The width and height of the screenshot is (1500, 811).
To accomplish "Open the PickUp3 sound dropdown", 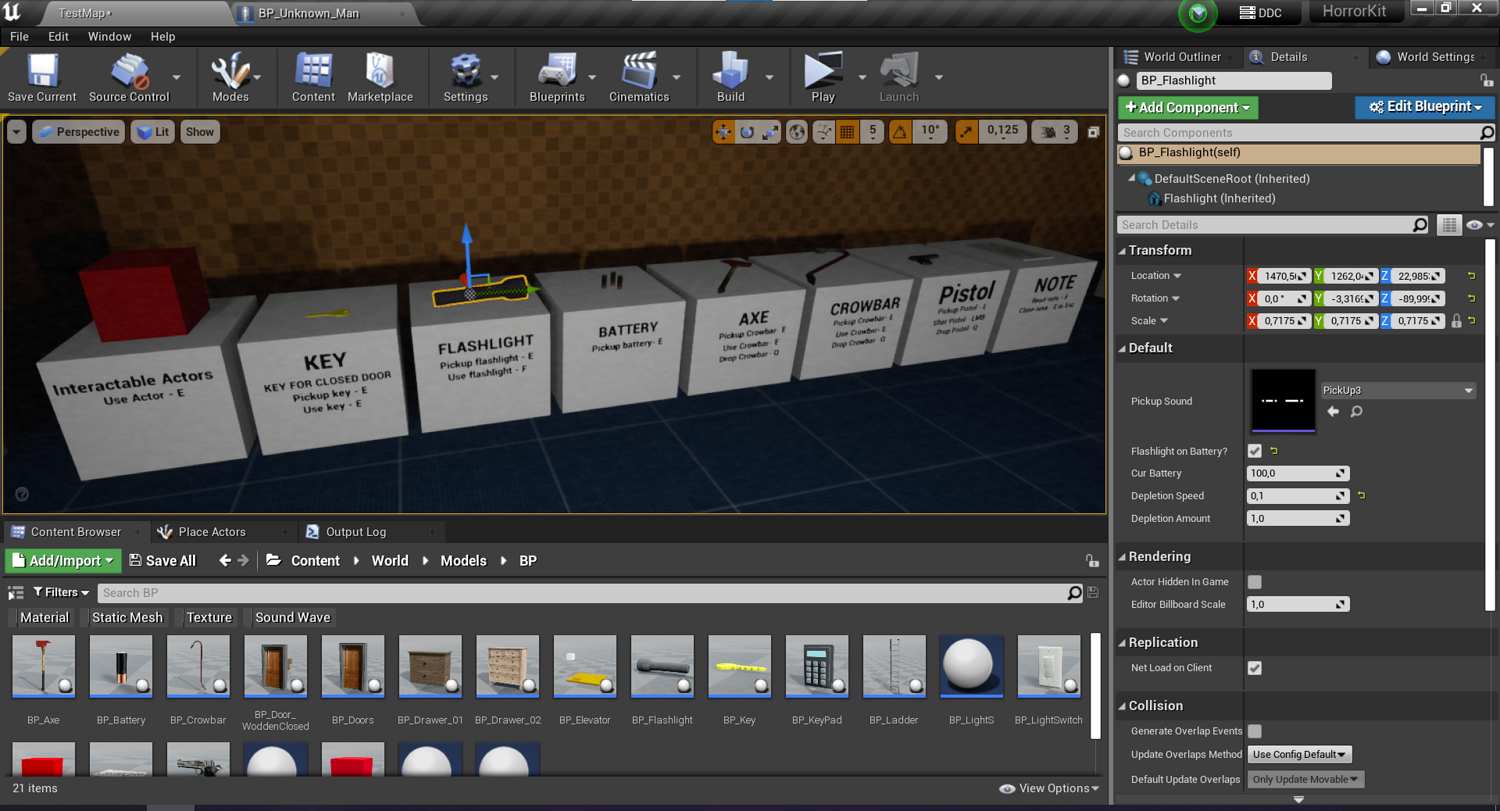I will 1397,391.
